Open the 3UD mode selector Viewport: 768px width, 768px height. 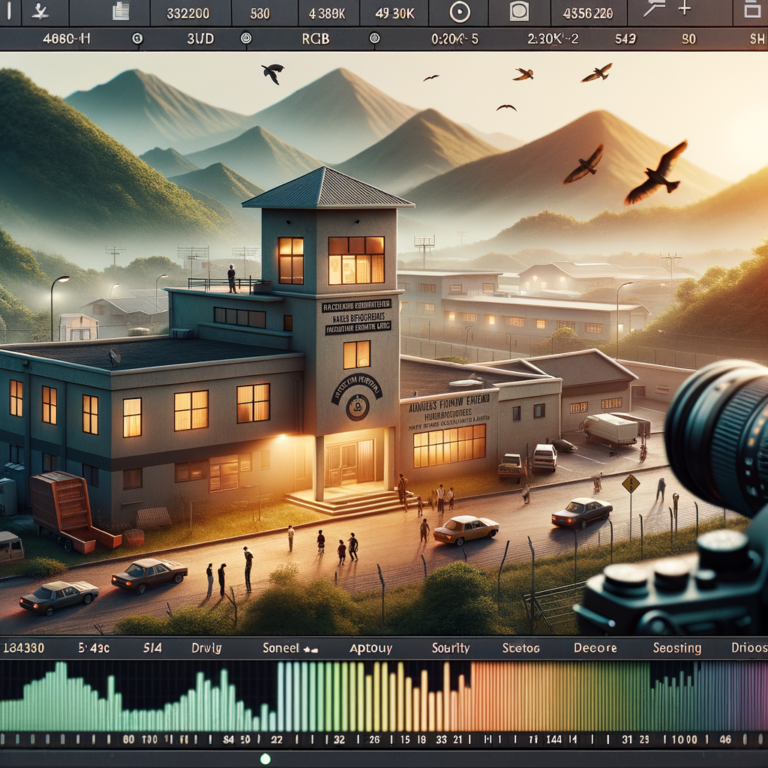coord(201,39)
